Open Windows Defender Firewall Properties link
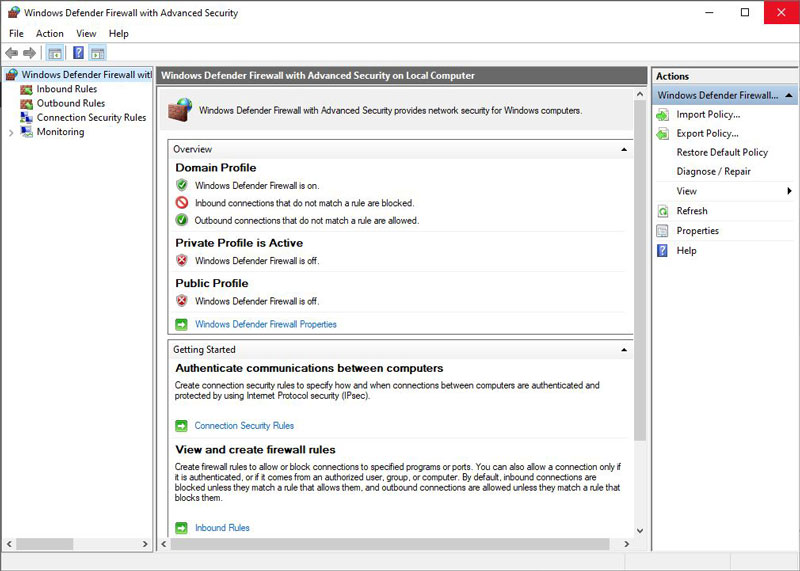 click(266, 324)
